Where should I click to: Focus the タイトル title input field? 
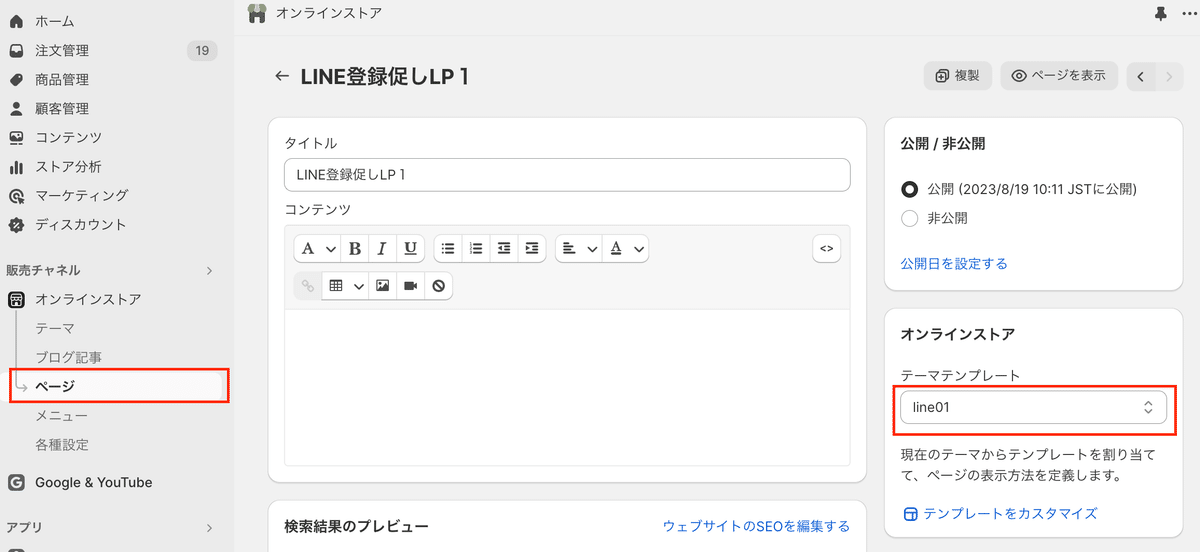567,174
